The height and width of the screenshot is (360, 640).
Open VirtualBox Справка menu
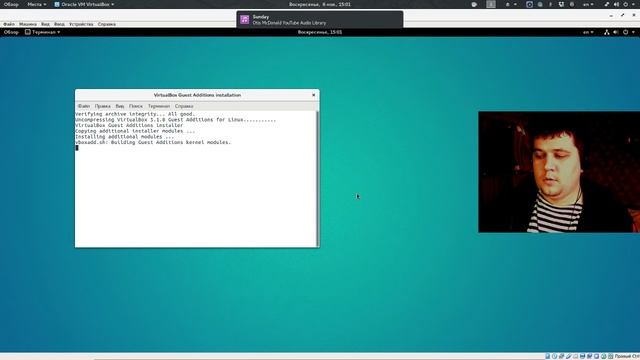pos(107,24)
